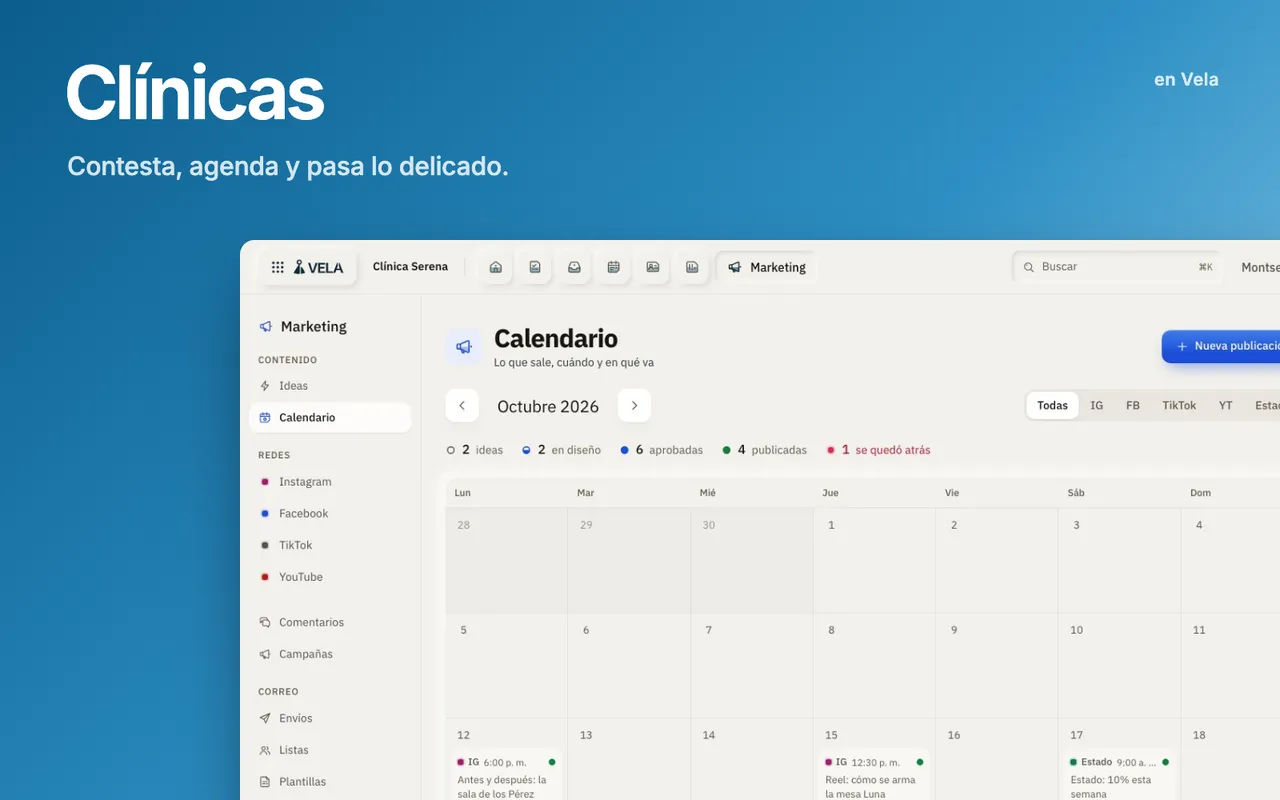Open Comentarios in the sidebar
Screen dimensions: 1280x800
click(x=330, y=622)
